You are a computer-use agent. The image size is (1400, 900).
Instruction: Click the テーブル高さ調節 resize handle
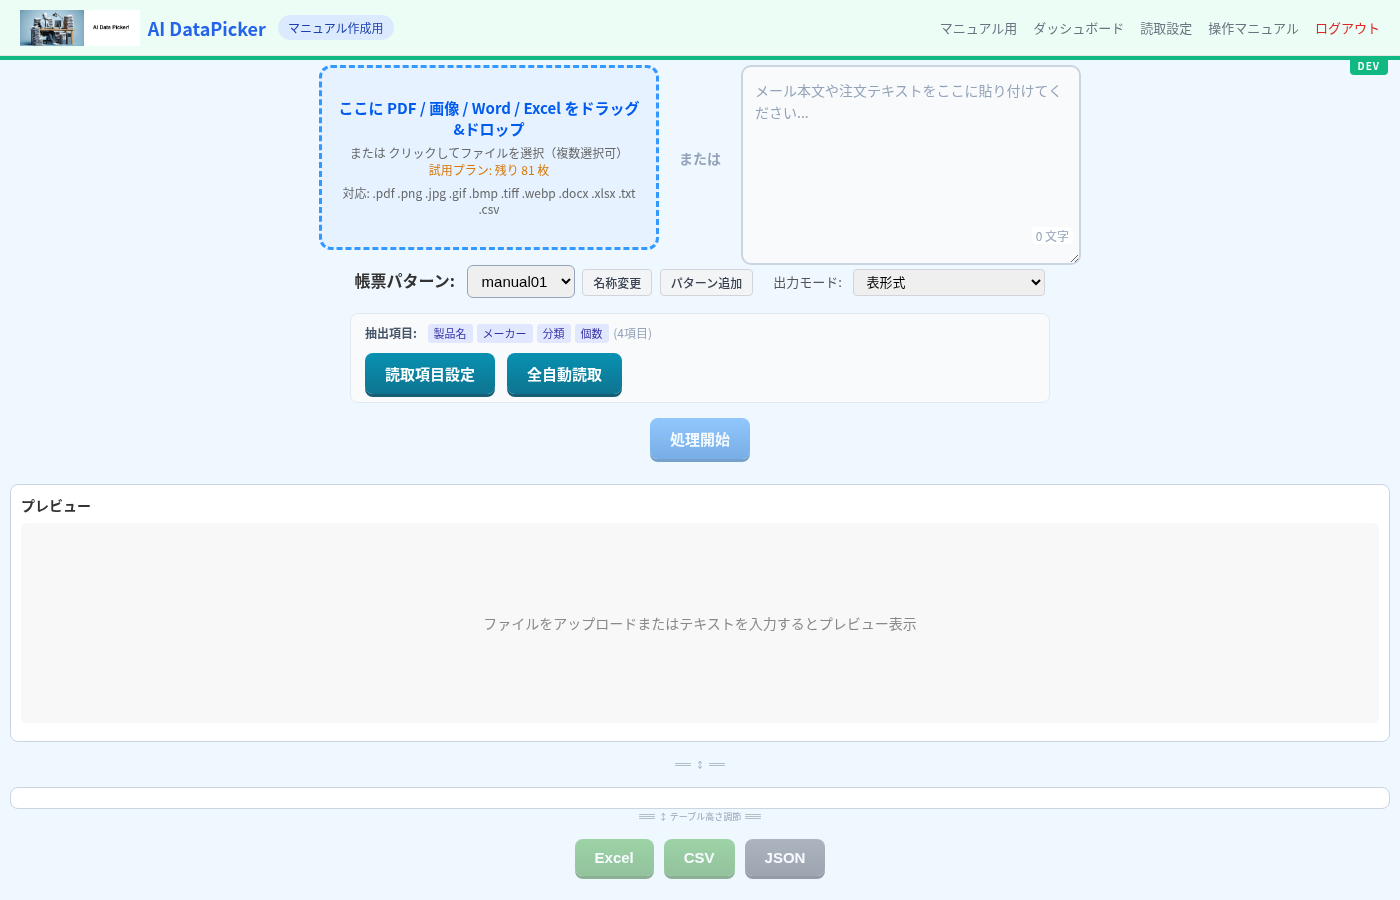(x=700, y=817)
